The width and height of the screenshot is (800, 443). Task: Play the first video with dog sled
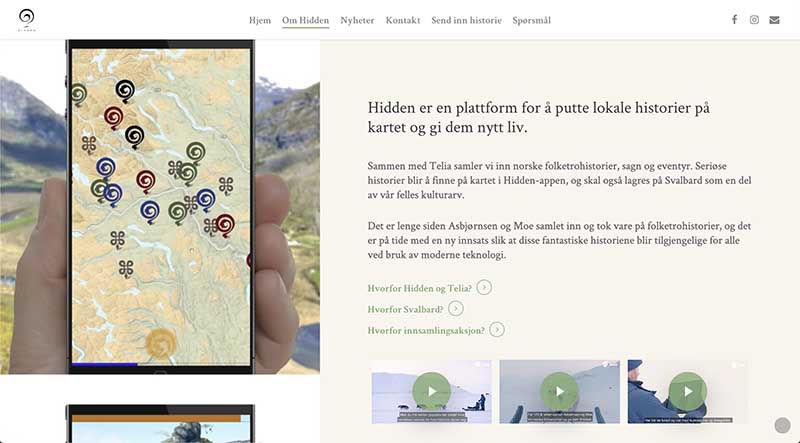pos(432,391)
